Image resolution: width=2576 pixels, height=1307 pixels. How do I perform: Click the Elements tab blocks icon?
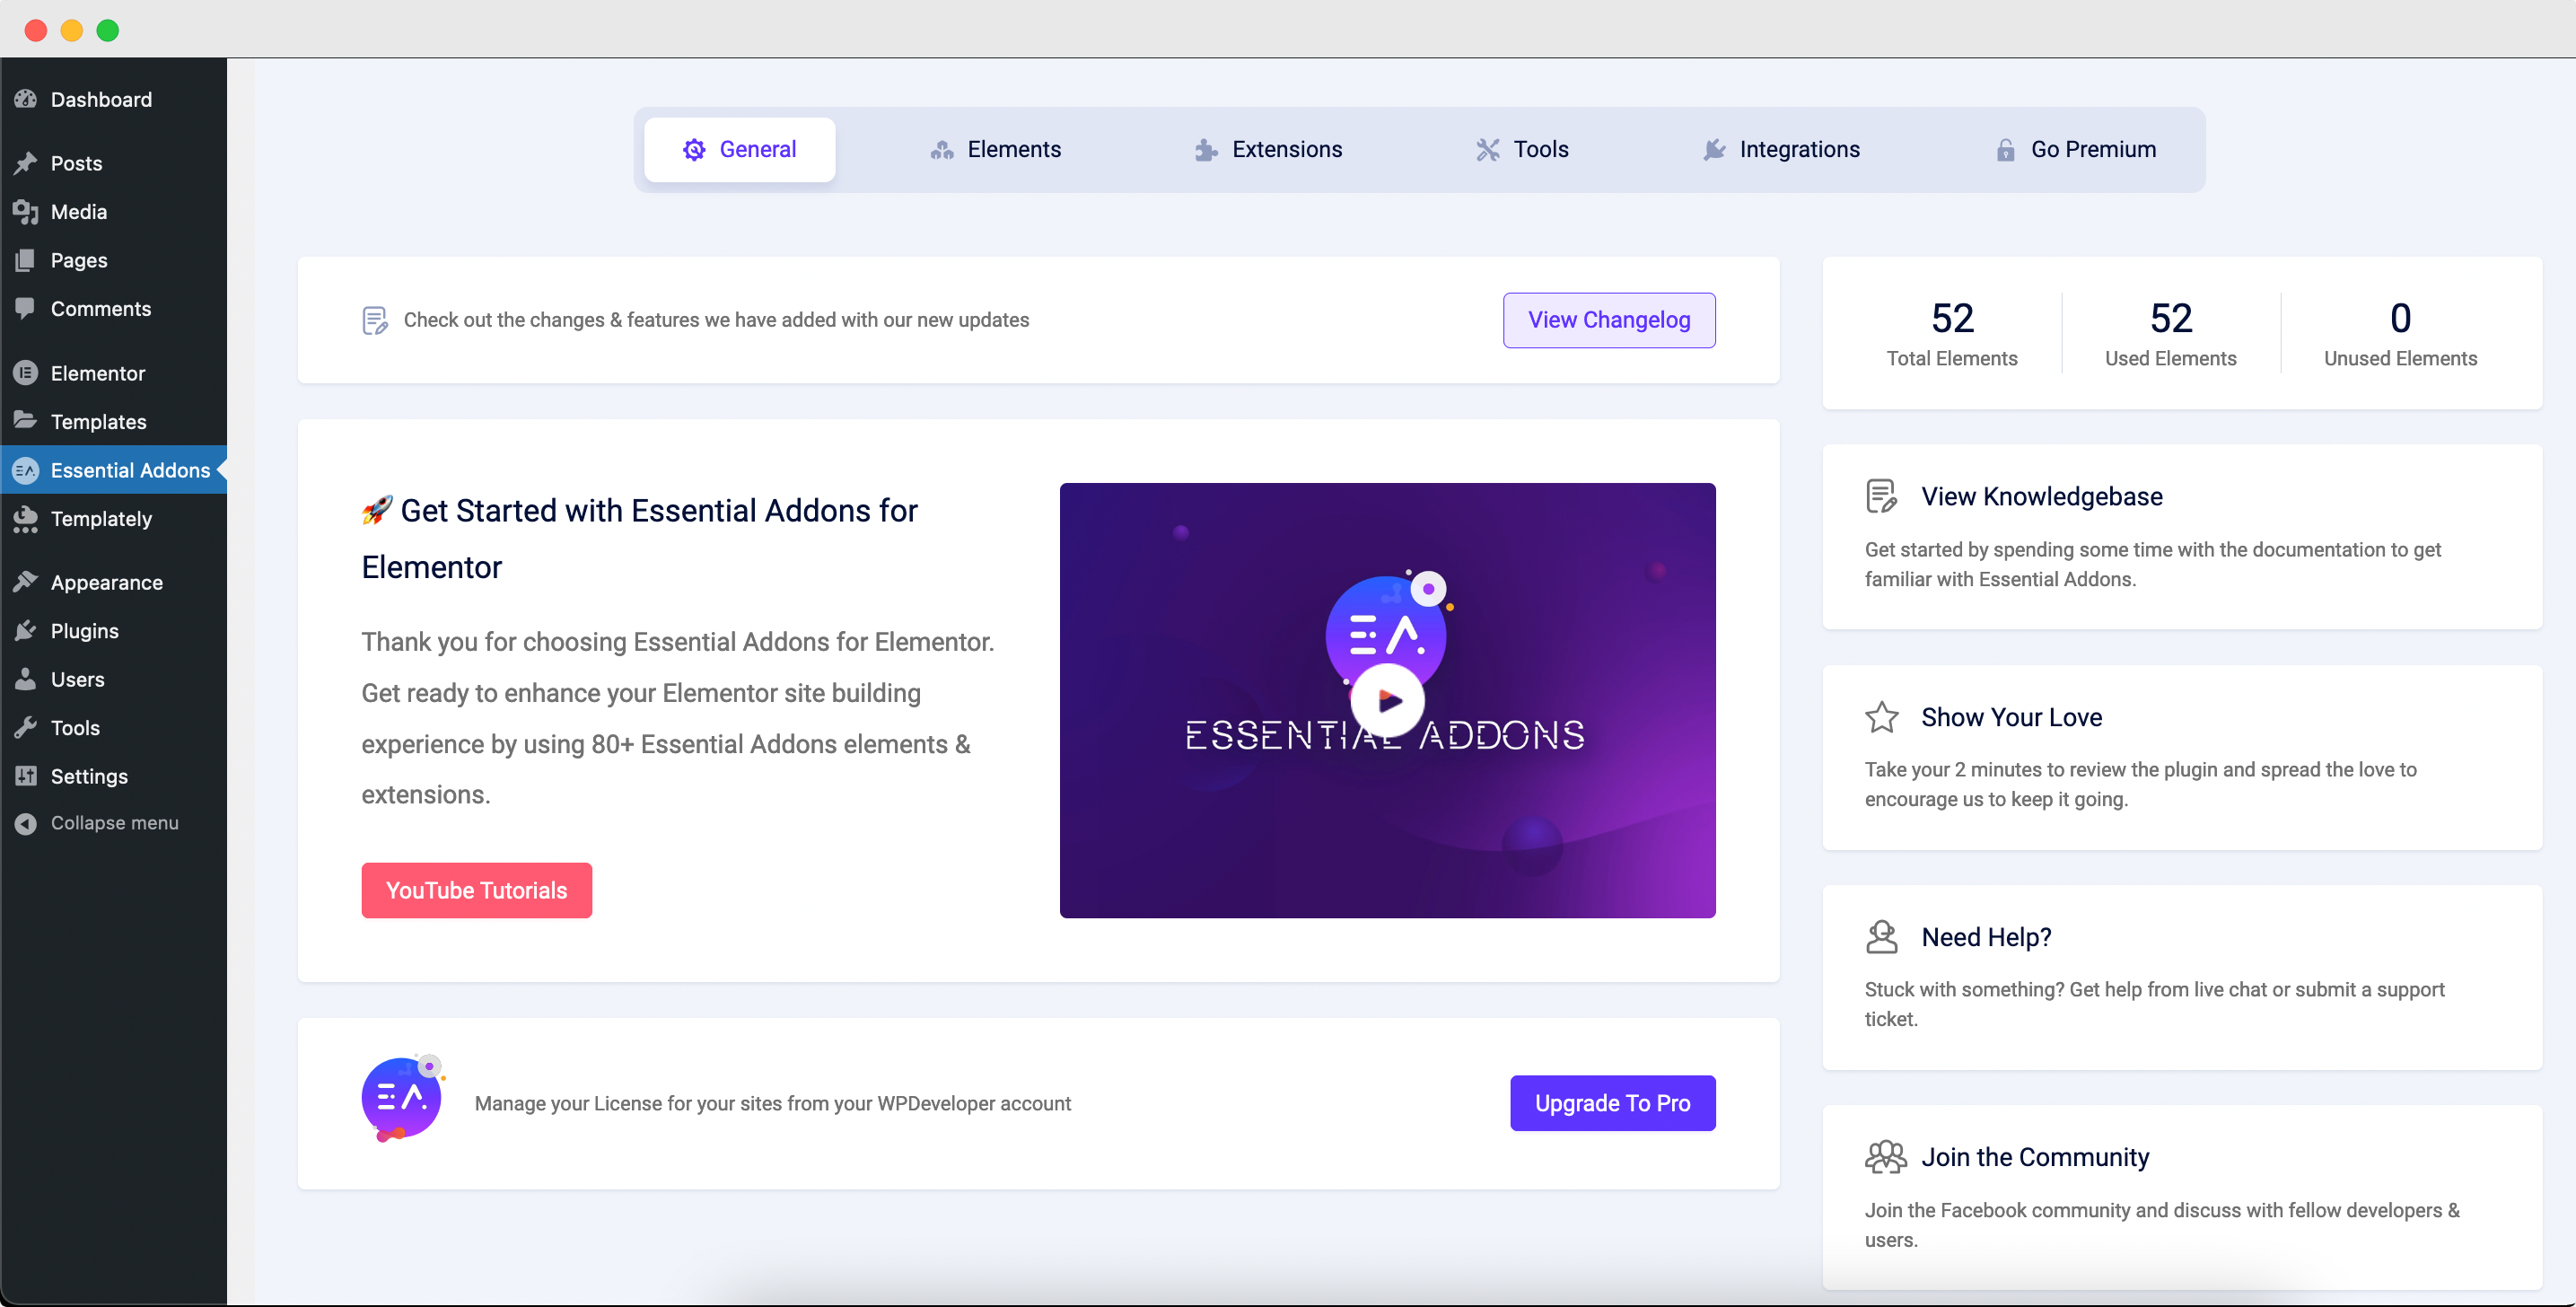(942, 150)
